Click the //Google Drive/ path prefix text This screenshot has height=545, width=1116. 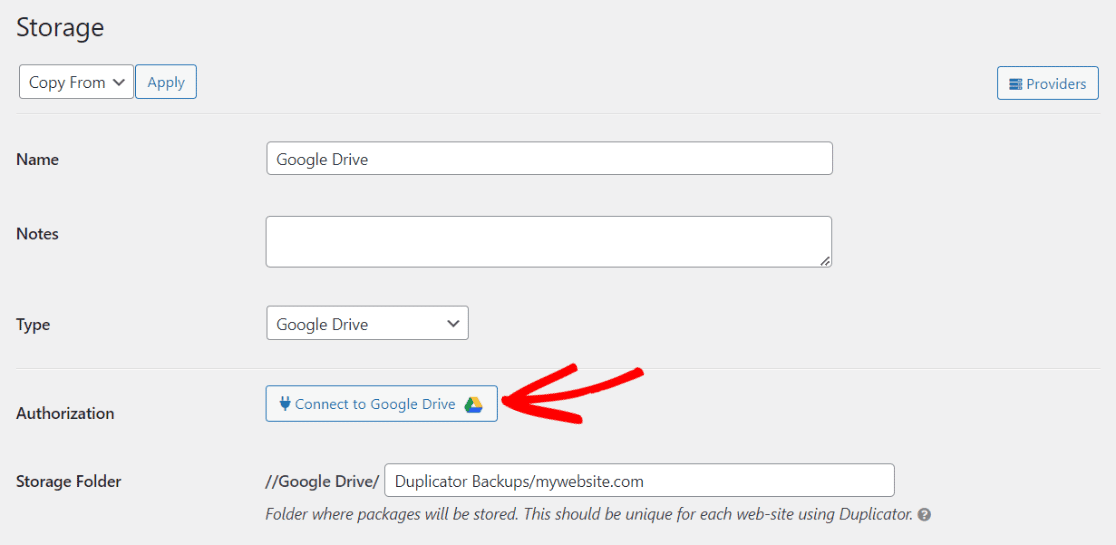322,482
